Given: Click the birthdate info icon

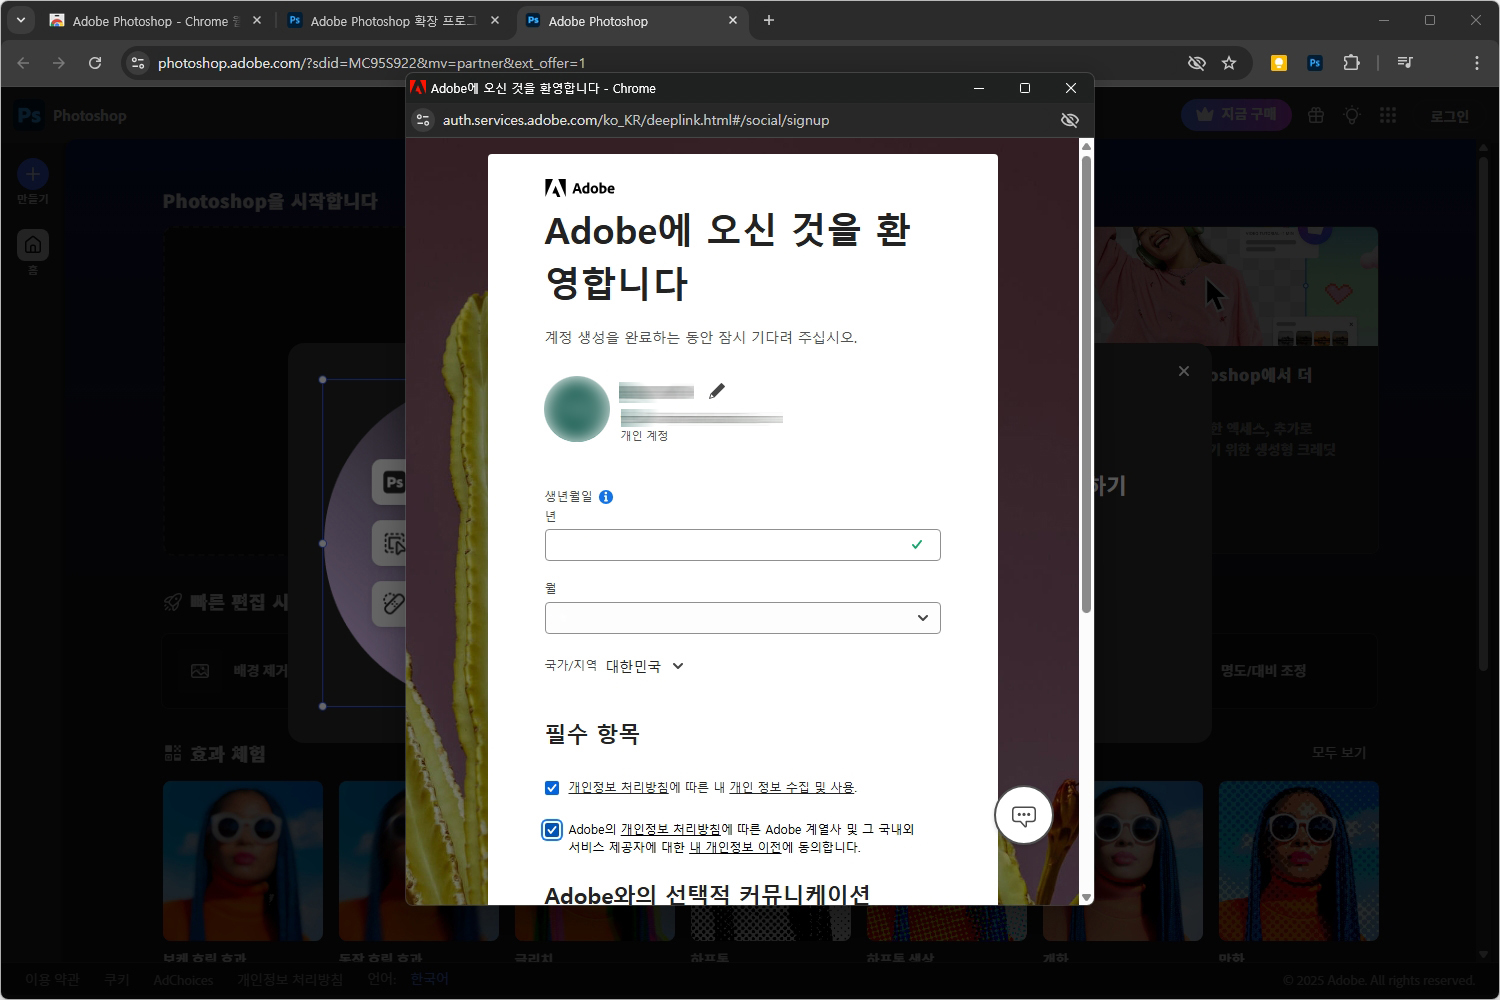Looking at the screenshot, I should pyautogui.click(x=606, y=497).
